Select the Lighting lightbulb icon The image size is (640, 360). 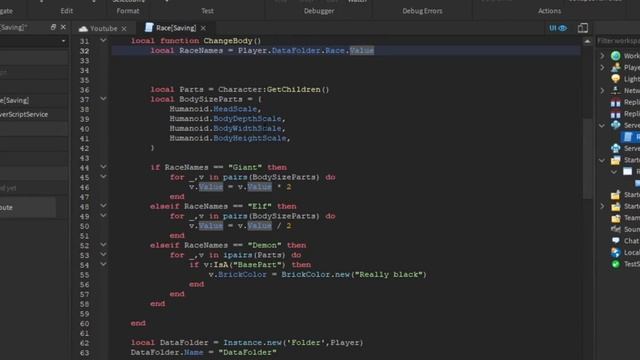616,79
